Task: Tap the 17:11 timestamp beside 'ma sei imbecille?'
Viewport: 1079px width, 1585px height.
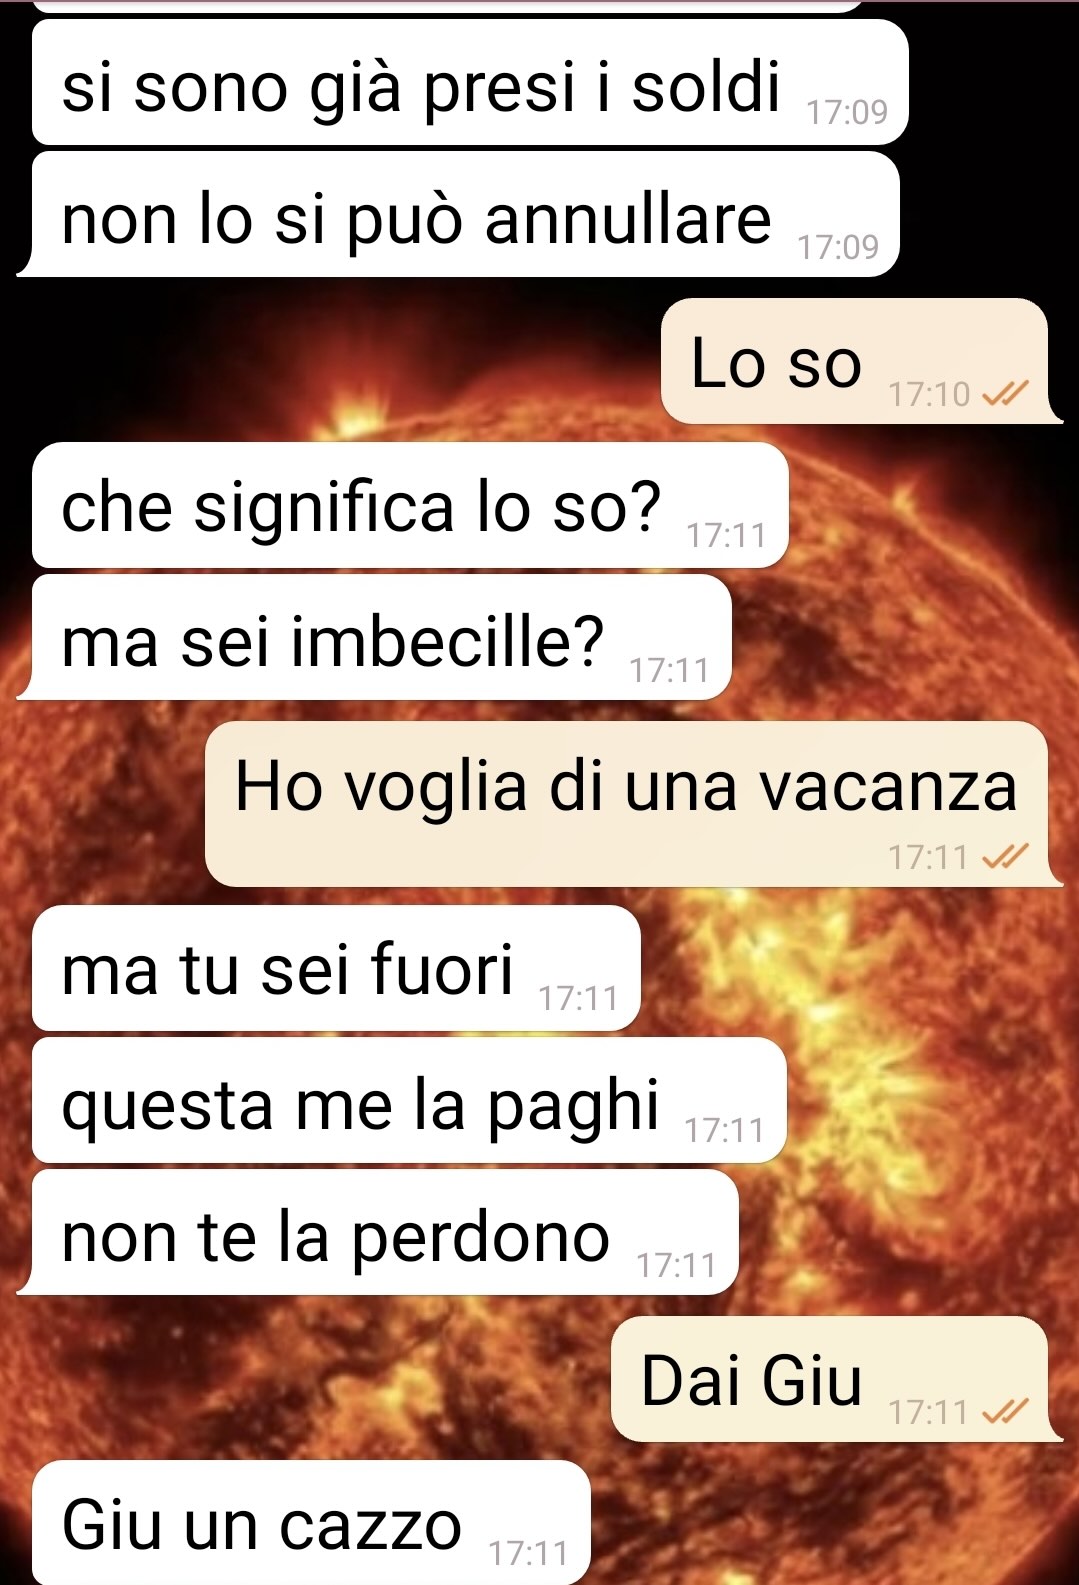Action: click(669, 669)
